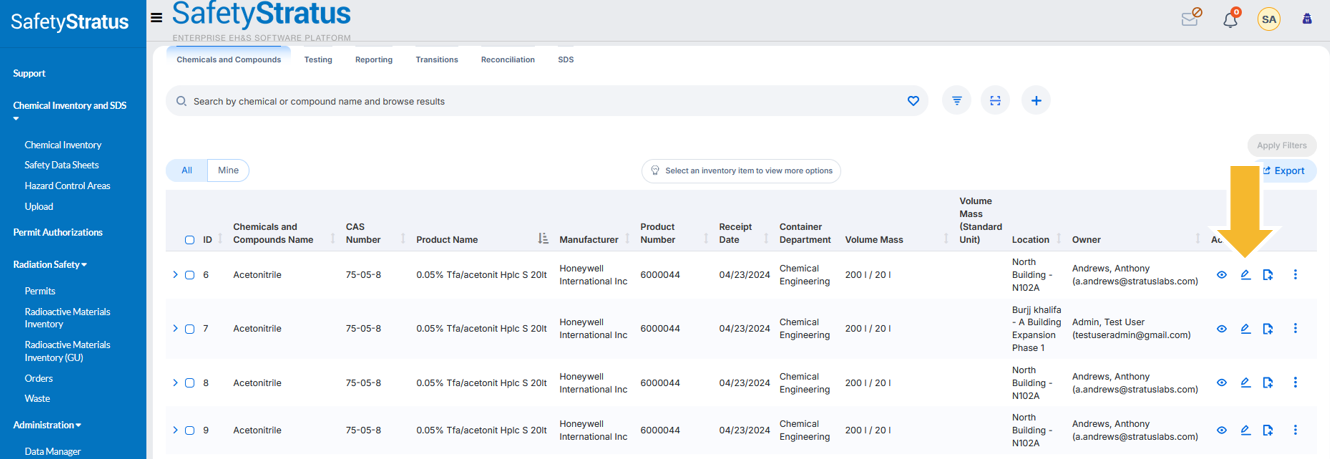Switch to the Testing tab
This screenshot has width=1330, height=459.
point(318,60)
